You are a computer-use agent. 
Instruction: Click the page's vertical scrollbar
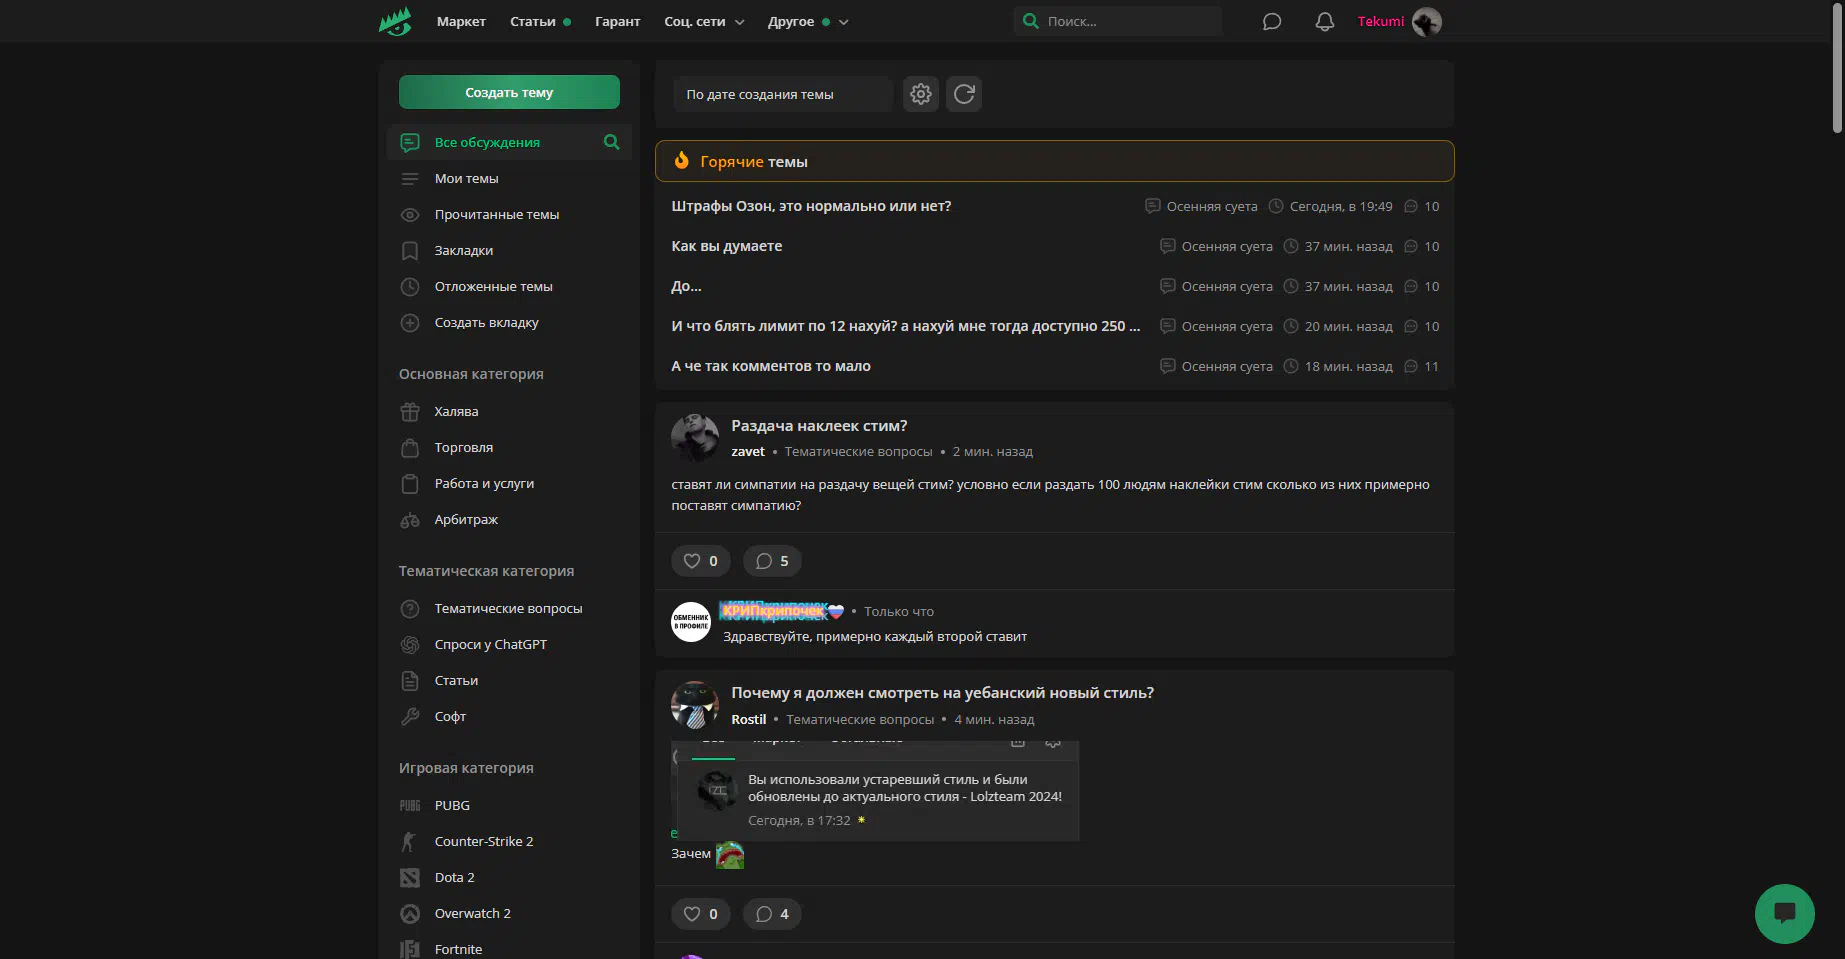1837,70
